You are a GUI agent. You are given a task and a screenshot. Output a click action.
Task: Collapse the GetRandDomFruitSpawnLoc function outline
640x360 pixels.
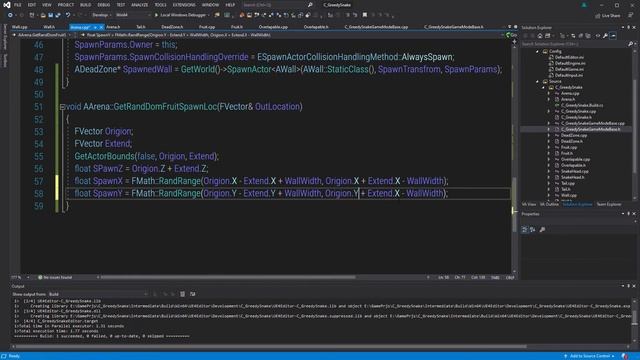62,107
